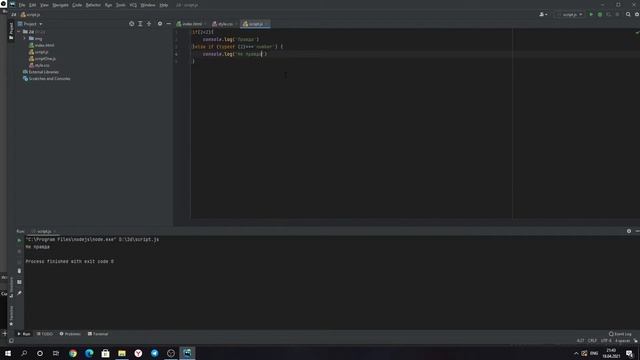Screen dimensions: 640x360
Task: Select script.js in project tree
Action: tap(38, 52)
